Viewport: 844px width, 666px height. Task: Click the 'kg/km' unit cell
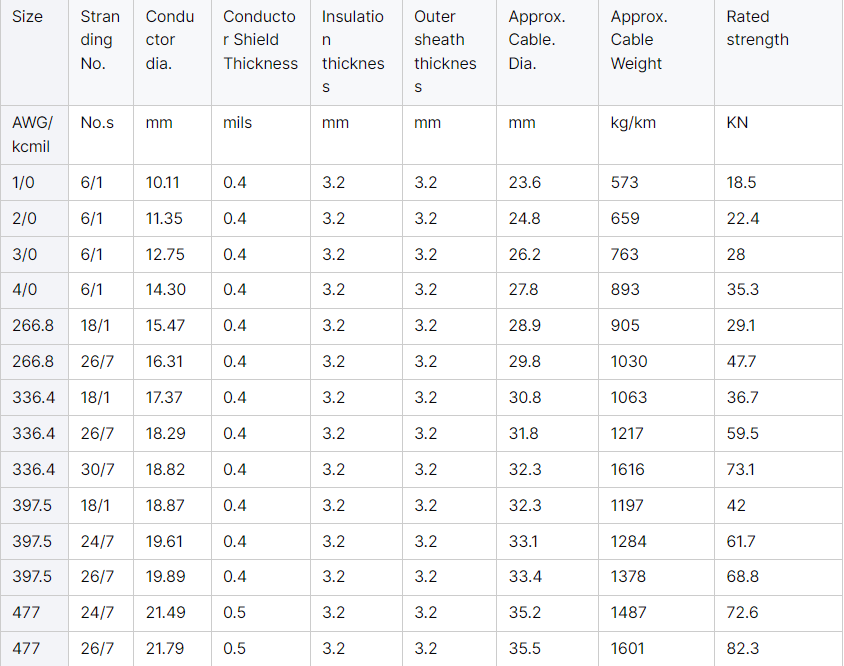click(633, 123)
